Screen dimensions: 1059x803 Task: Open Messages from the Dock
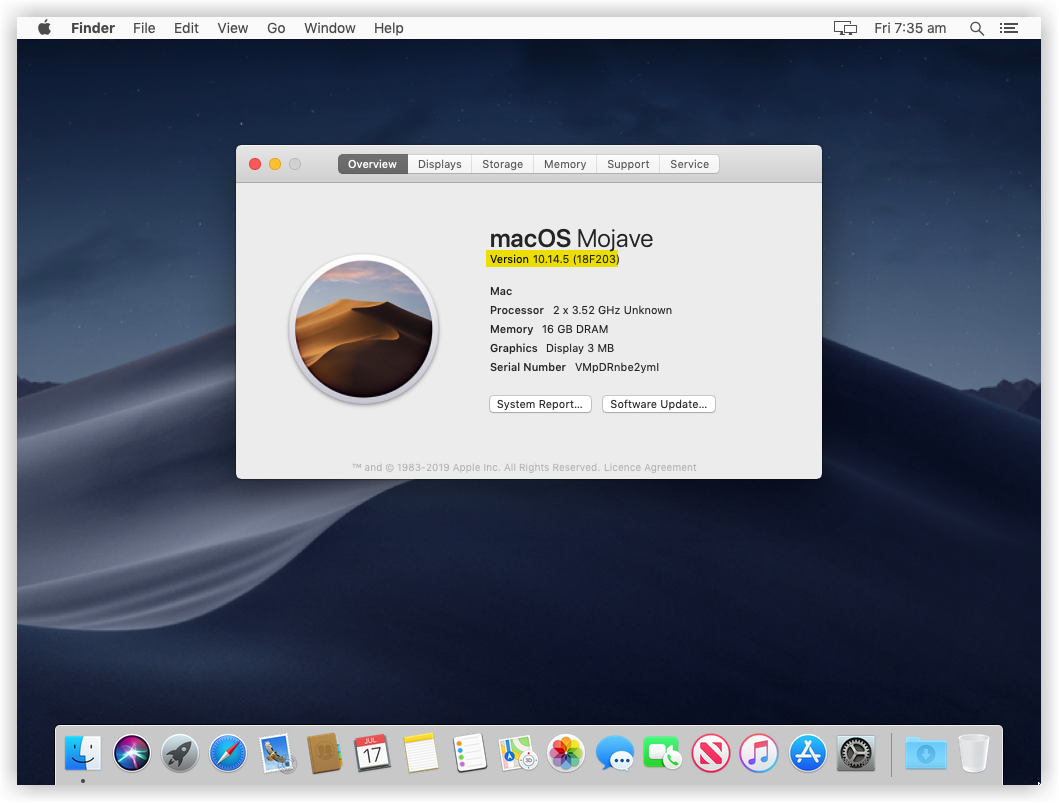tap(615, 753)
